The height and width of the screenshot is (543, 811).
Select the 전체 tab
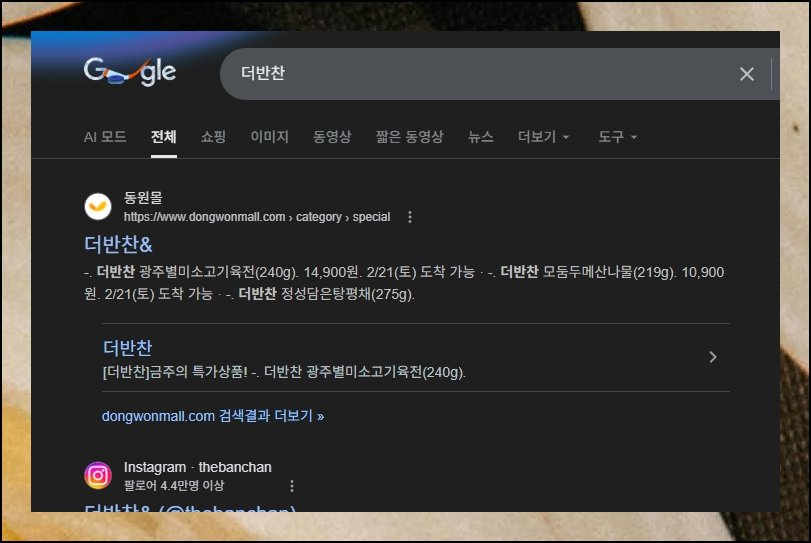tap(163, 137)
